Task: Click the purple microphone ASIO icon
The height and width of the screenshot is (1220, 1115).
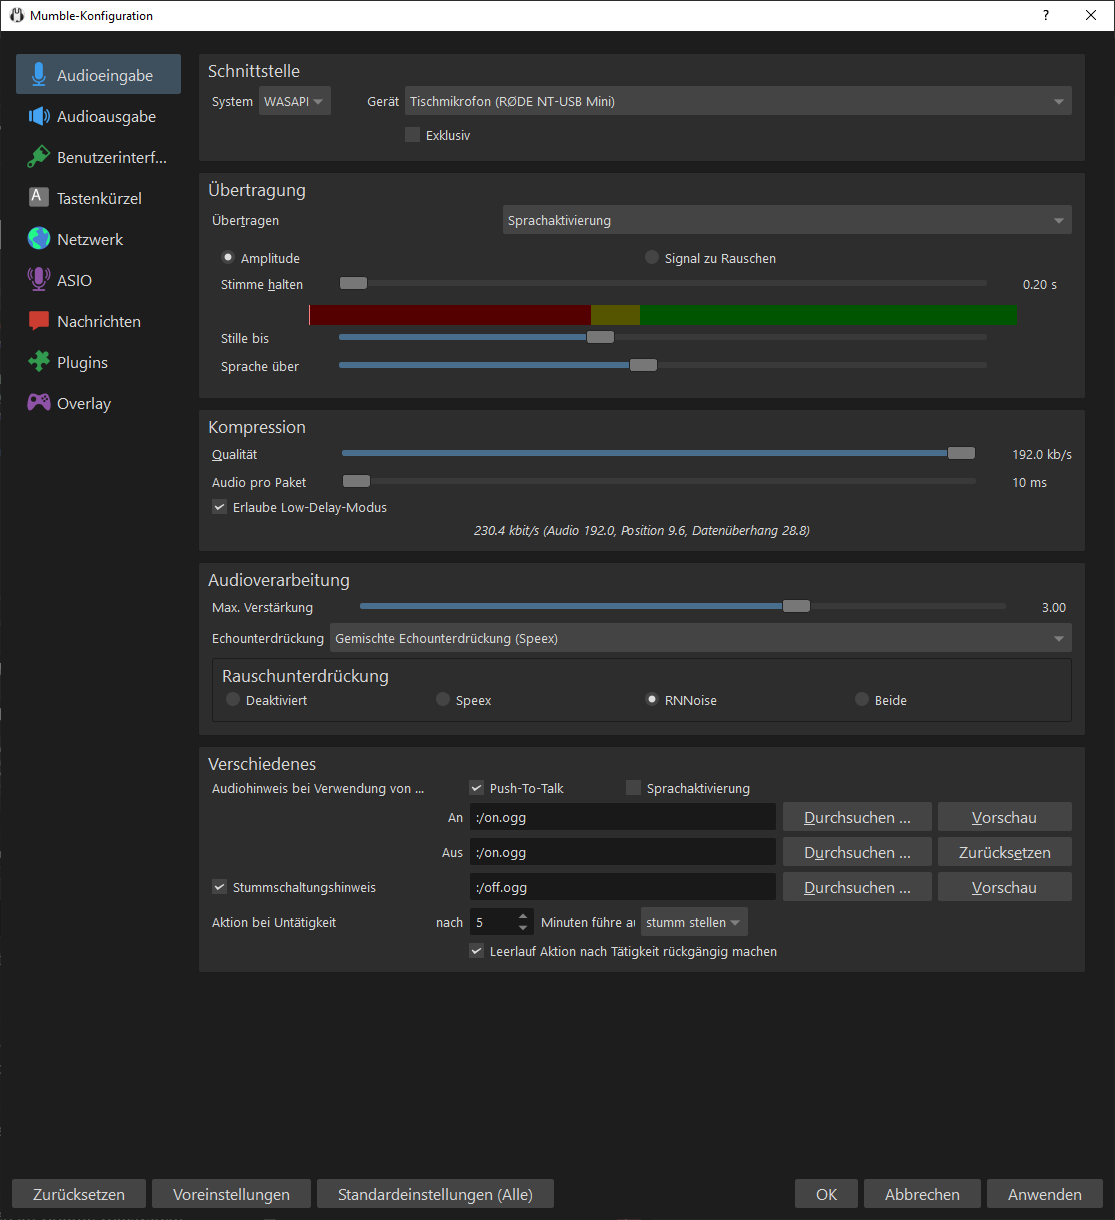Action: [39, 280]
